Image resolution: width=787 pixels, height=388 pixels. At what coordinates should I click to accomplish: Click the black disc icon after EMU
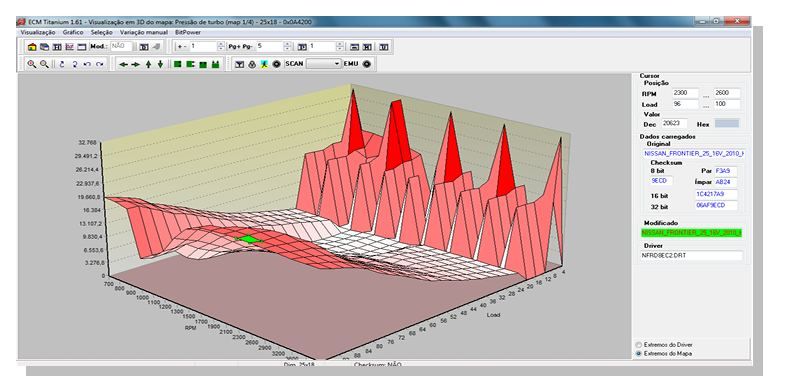[366, 64]
